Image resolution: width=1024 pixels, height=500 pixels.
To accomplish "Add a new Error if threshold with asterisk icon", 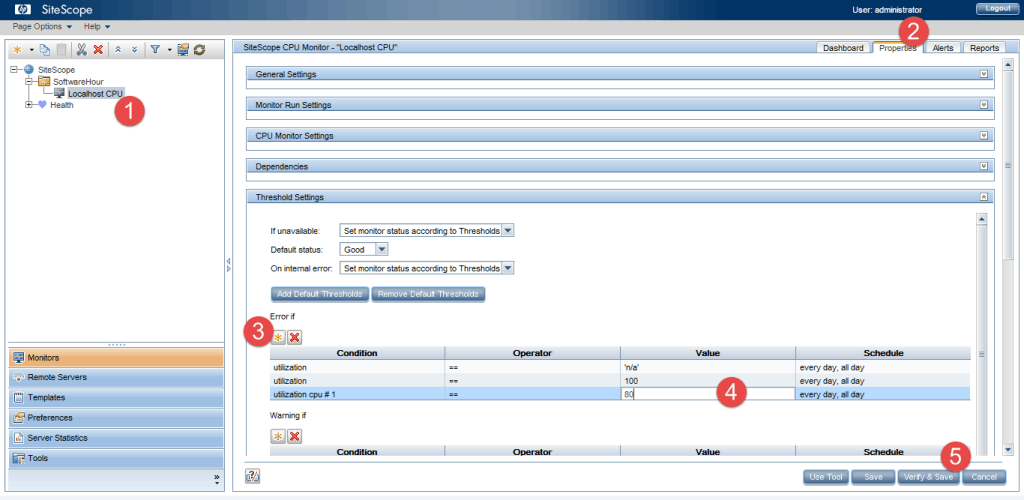I will [x=278, y=337].
